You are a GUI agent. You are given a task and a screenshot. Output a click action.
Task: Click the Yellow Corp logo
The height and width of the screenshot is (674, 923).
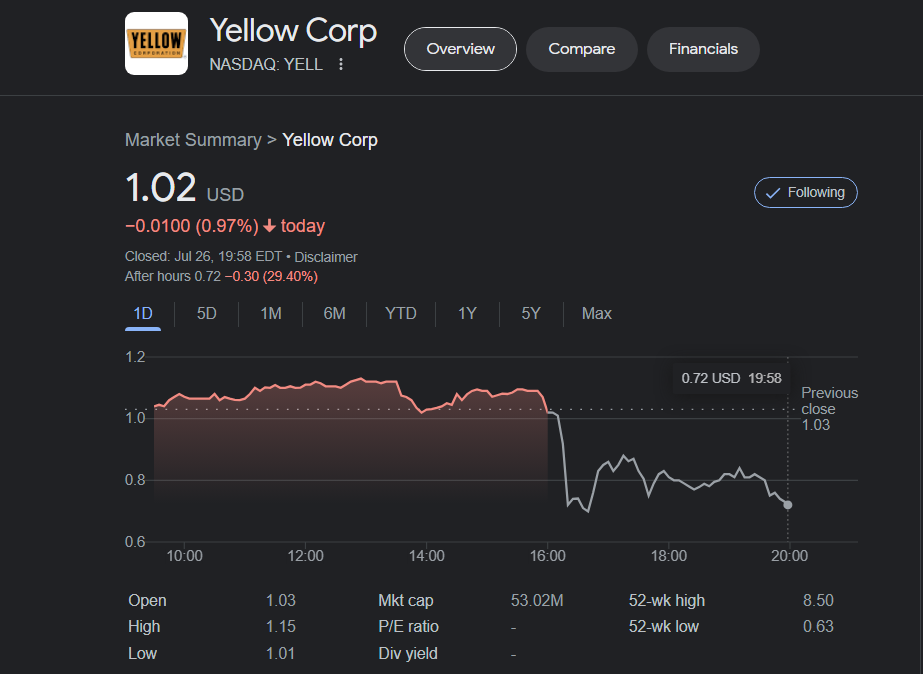pos(156,44)
